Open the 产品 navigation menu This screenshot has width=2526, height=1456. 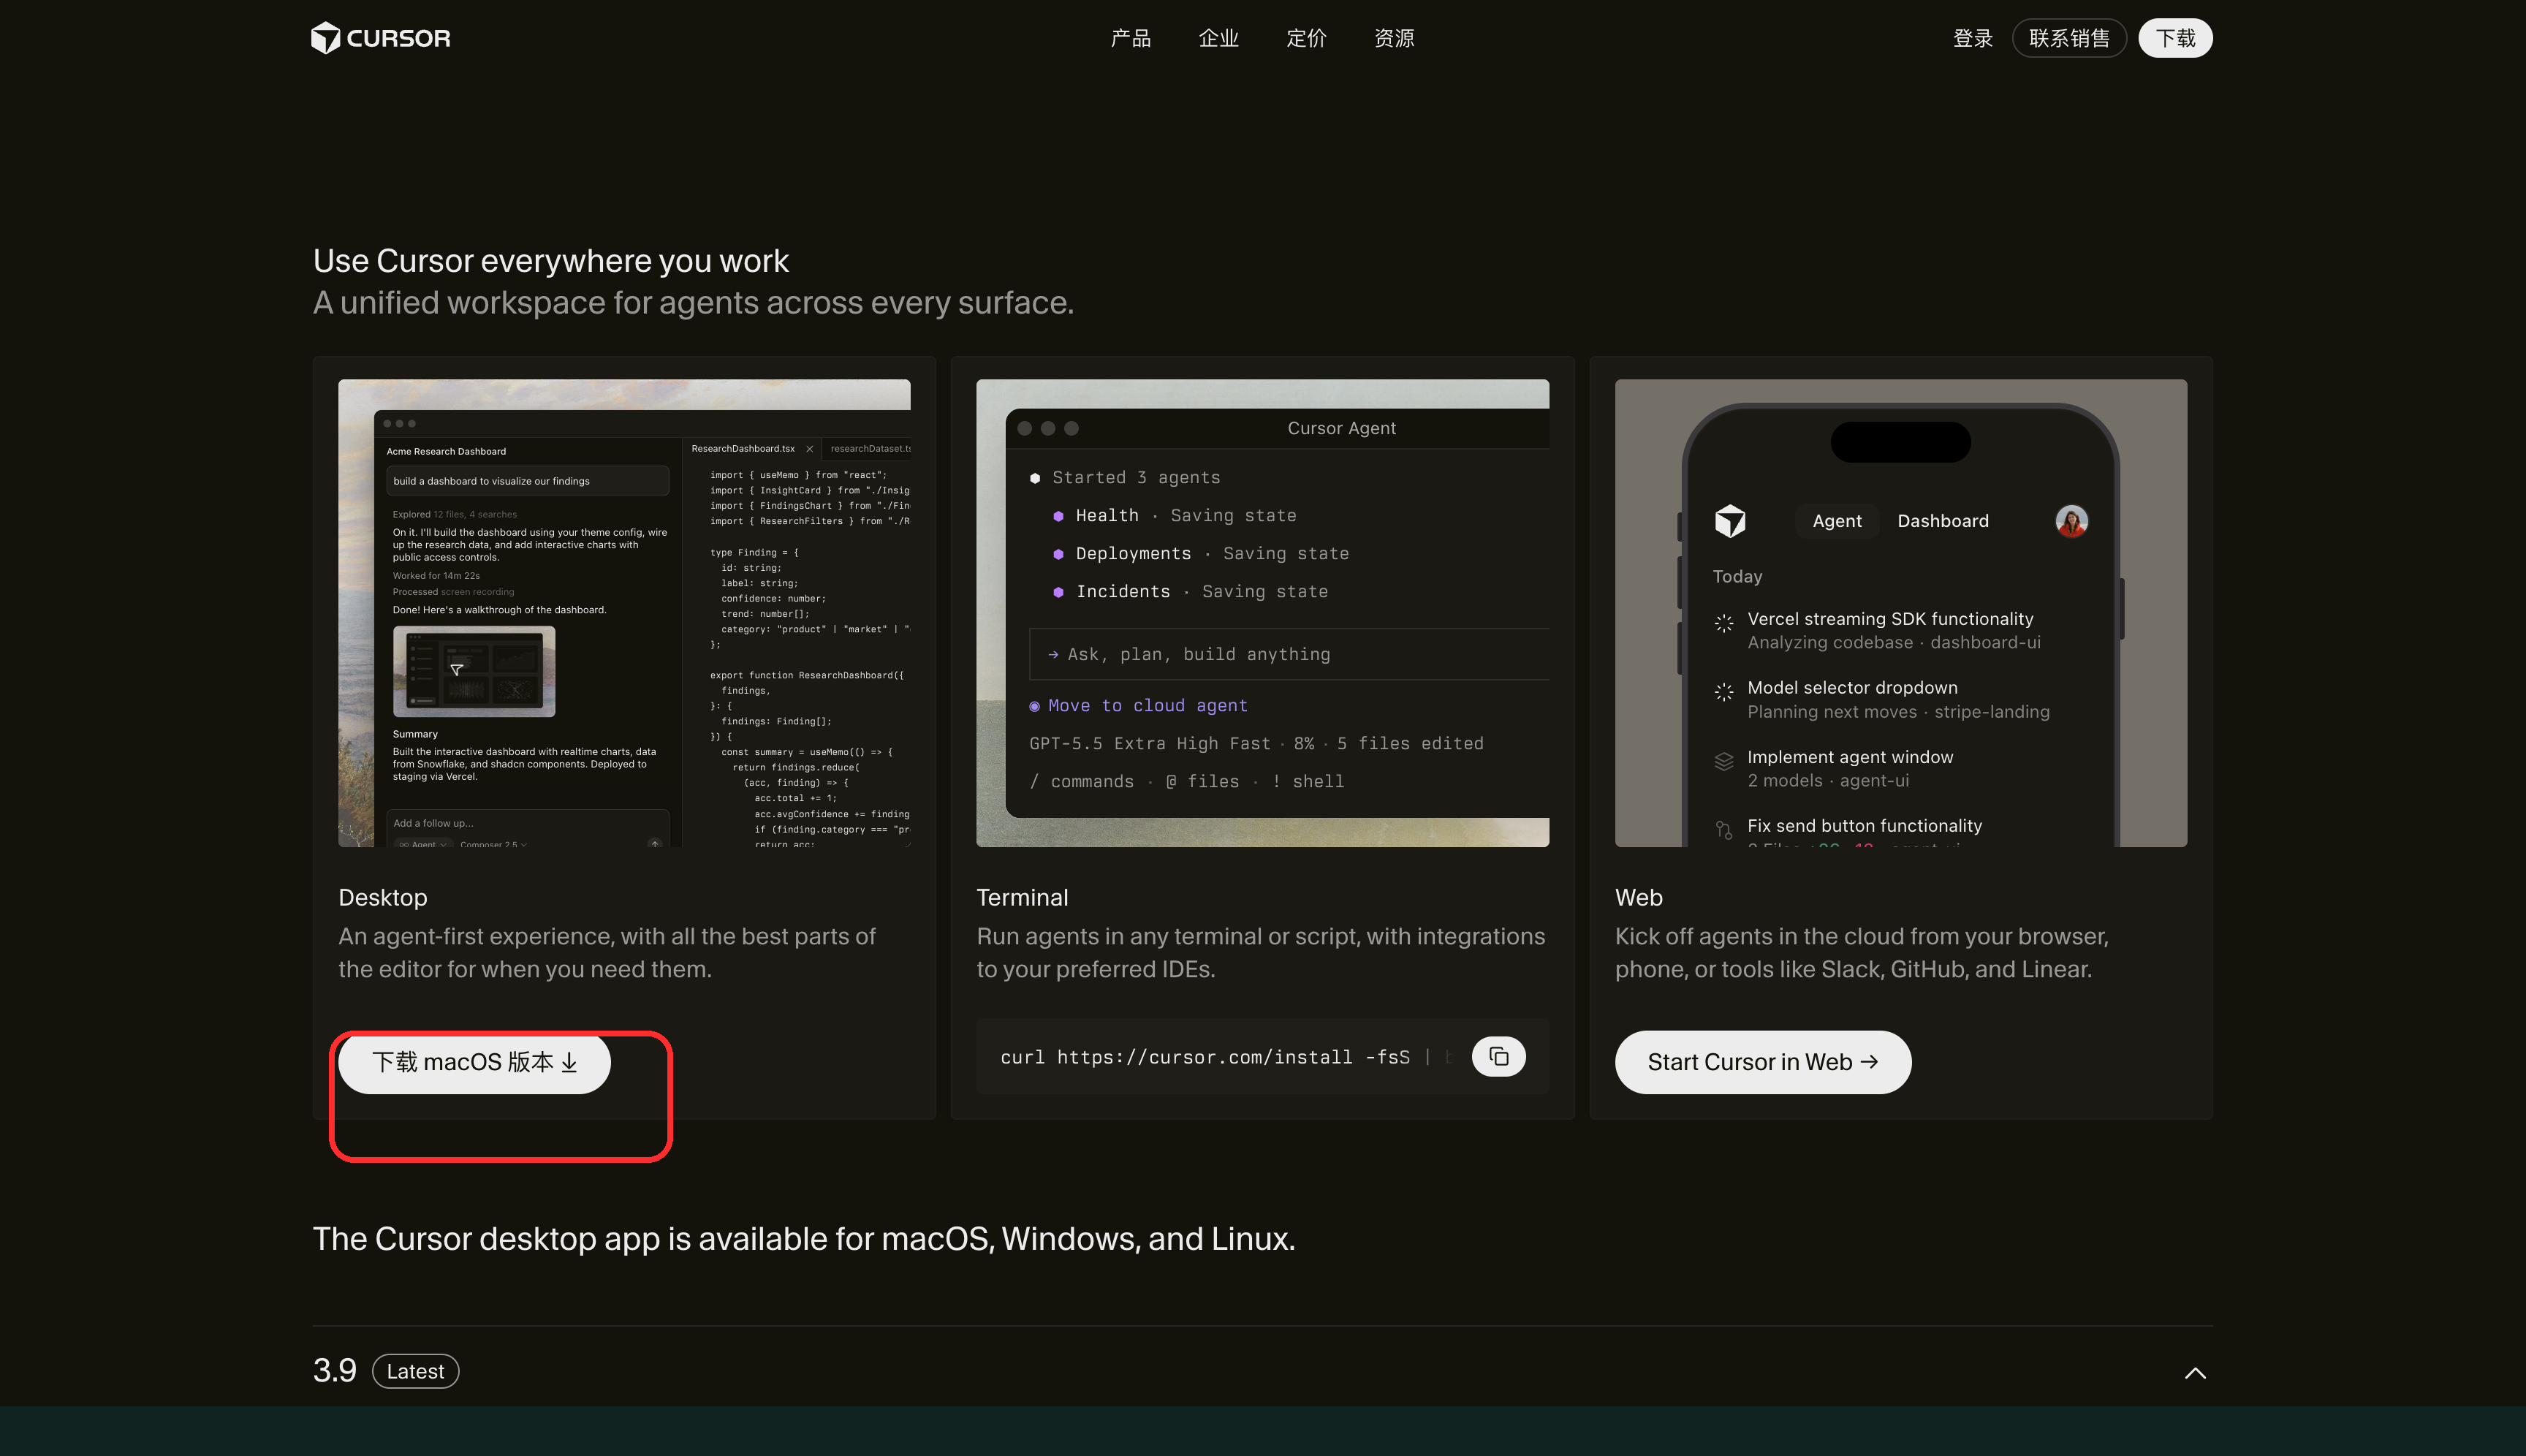coord(1130,38)
